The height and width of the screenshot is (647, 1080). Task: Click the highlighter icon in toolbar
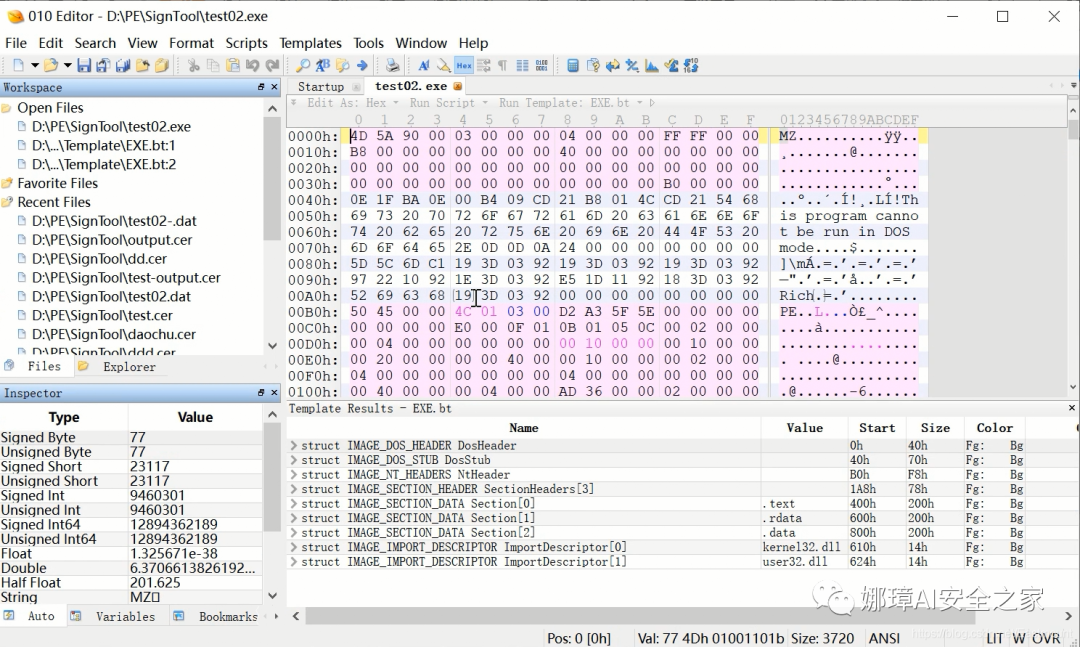(444, 65)
